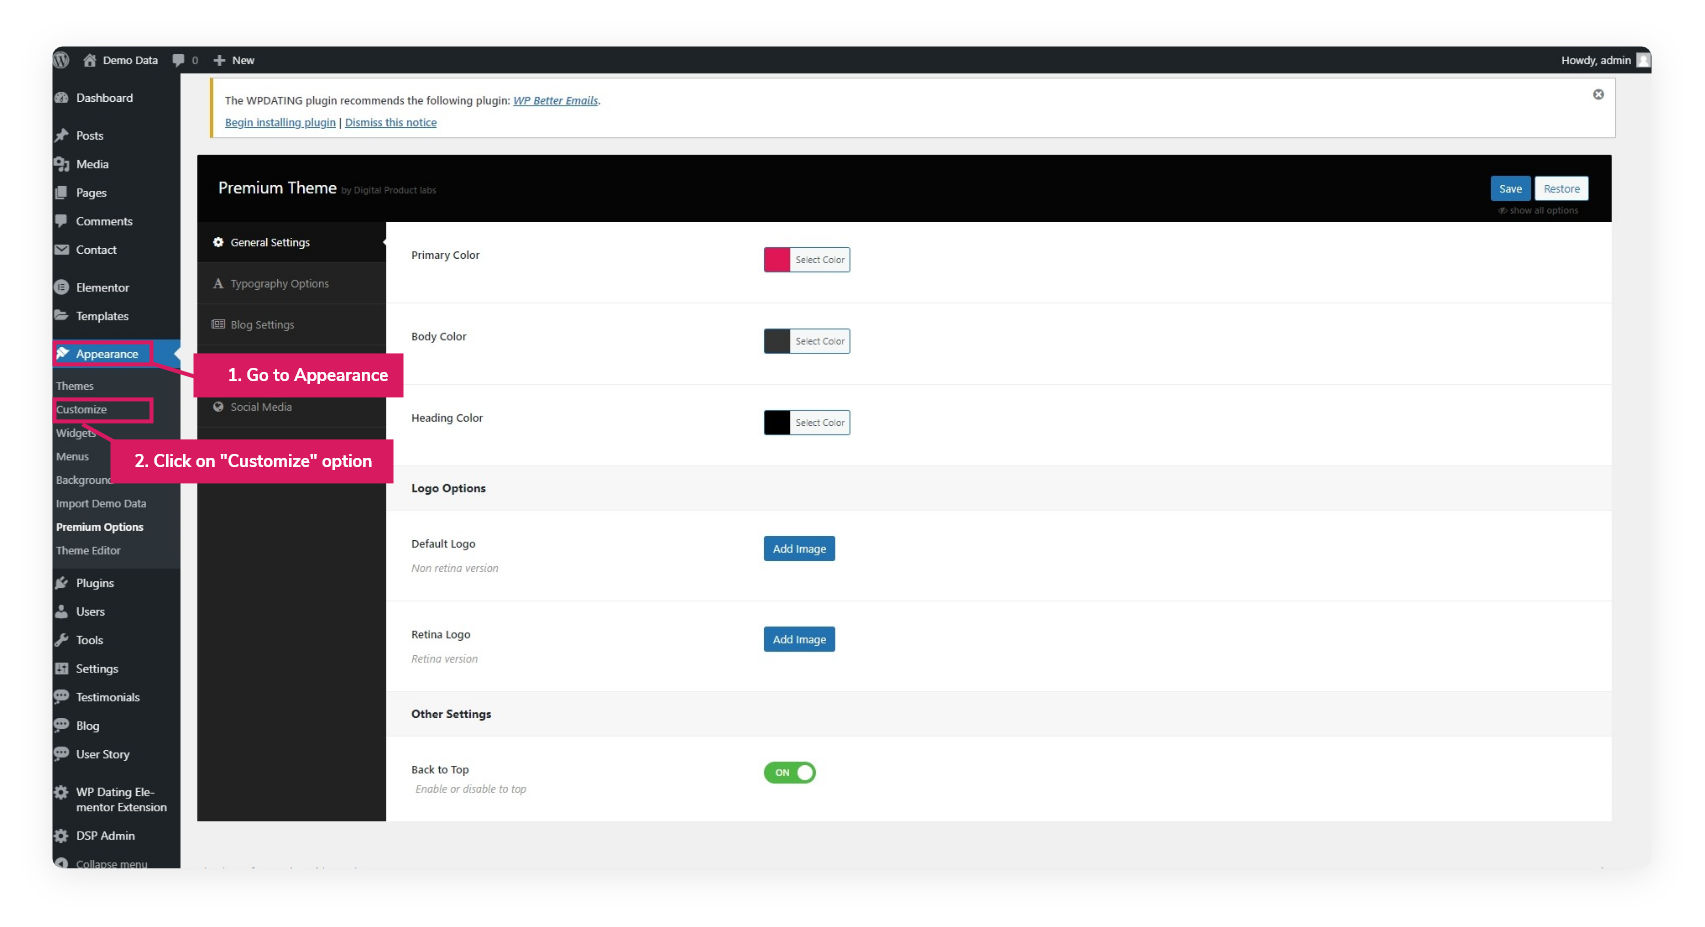The height and width of the screenshot is (927, 1705).
Task: Click Select Color for Primary Color
Action: (820, 260)
